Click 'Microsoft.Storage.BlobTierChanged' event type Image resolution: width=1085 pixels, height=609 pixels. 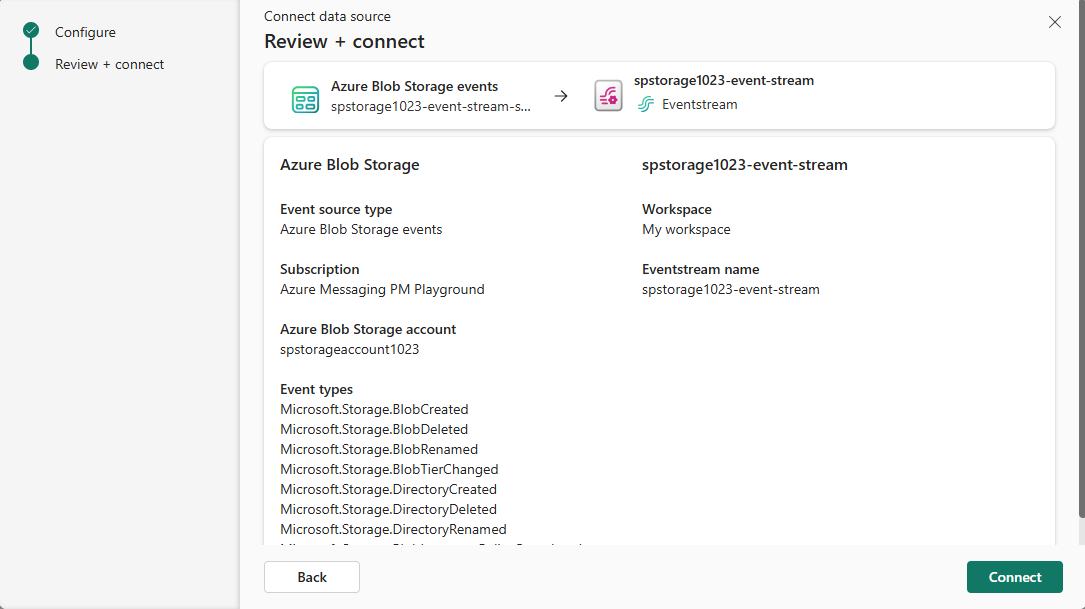(389, 469)
